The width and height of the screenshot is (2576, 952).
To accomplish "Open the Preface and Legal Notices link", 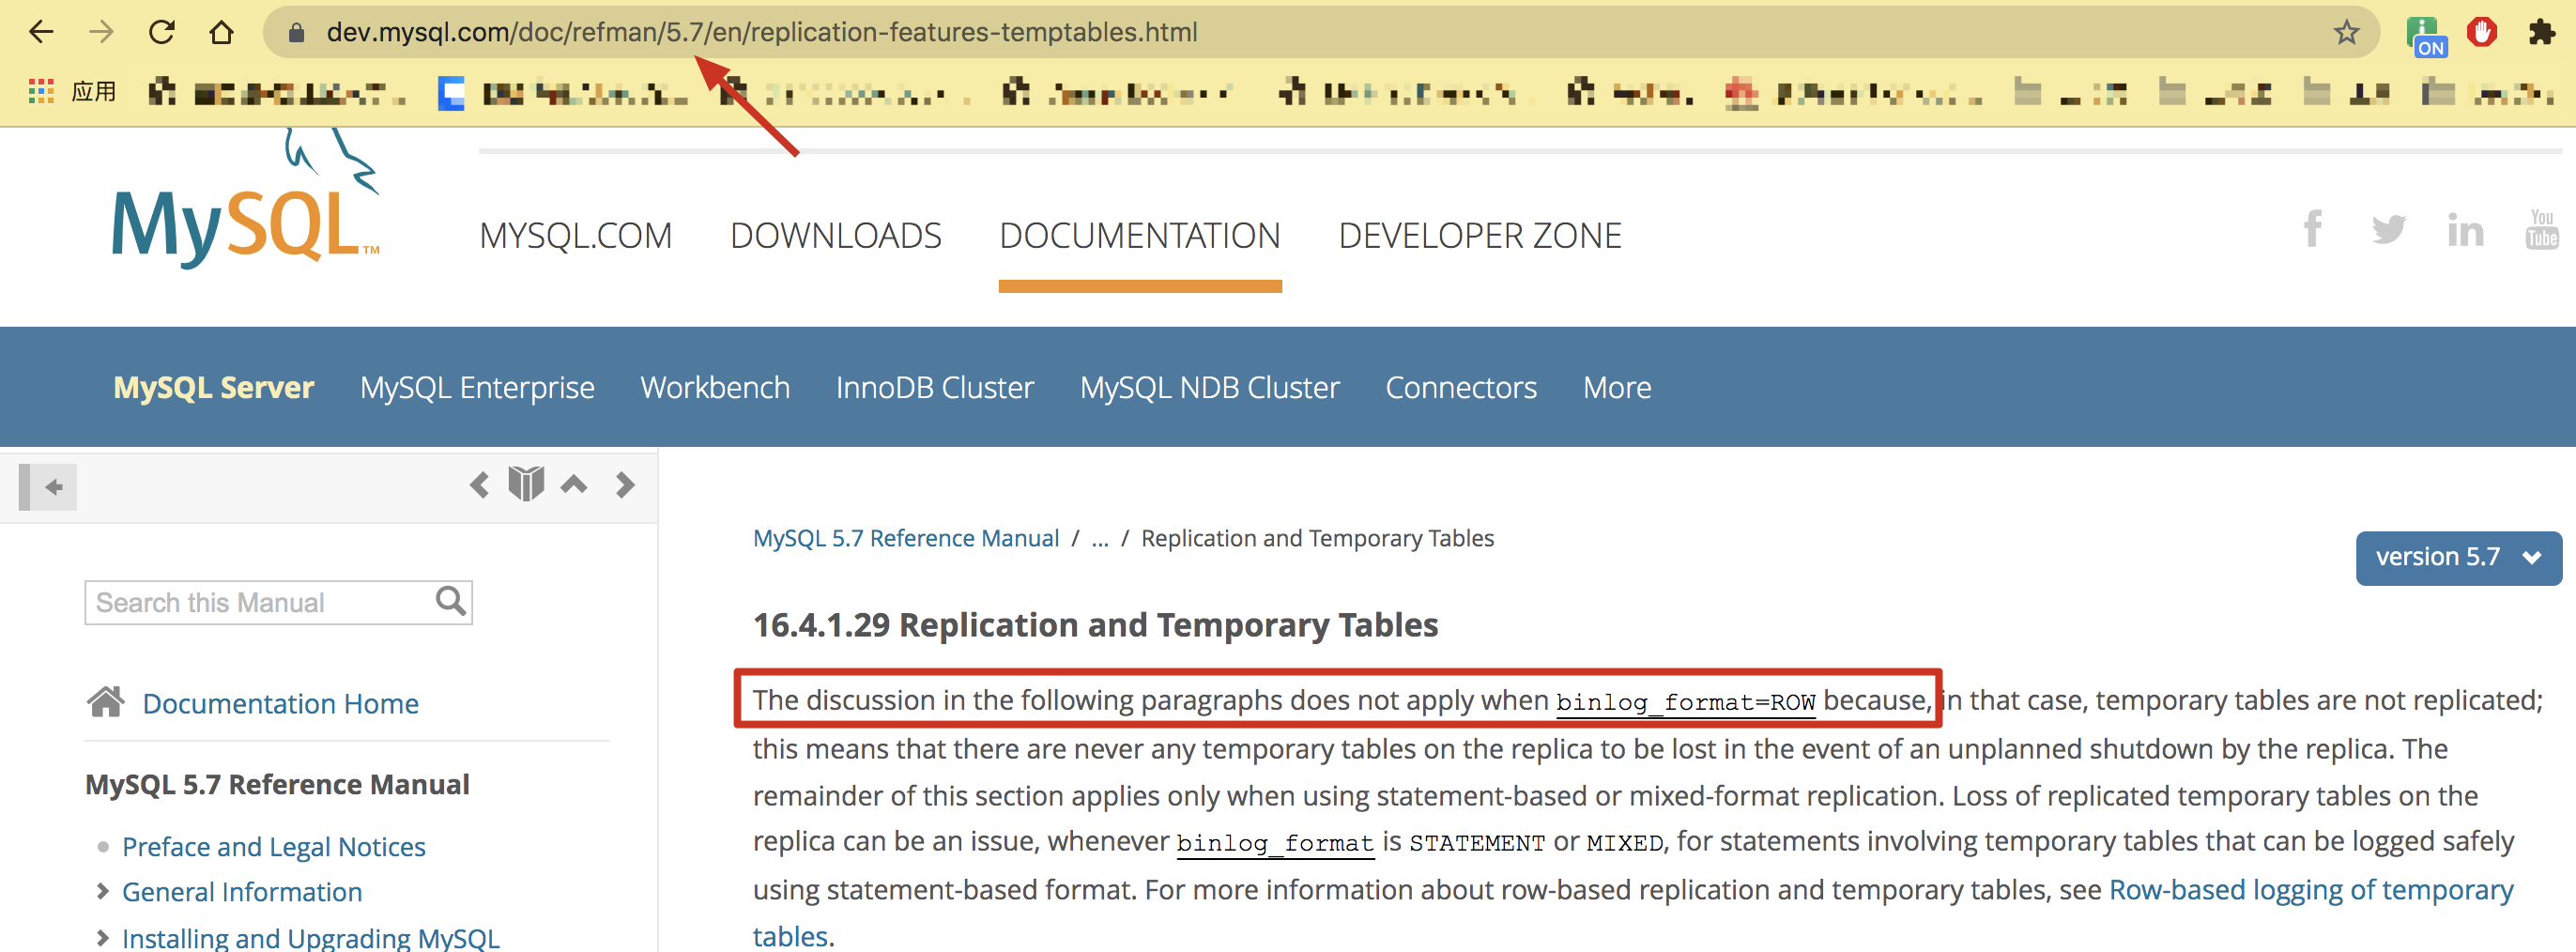I will point(274,847).
